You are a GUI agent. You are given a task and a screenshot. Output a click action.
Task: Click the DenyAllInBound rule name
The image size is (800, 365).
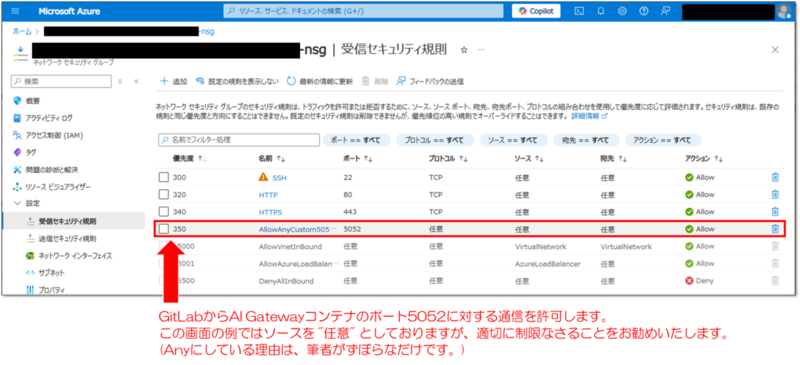pos(286,281)
